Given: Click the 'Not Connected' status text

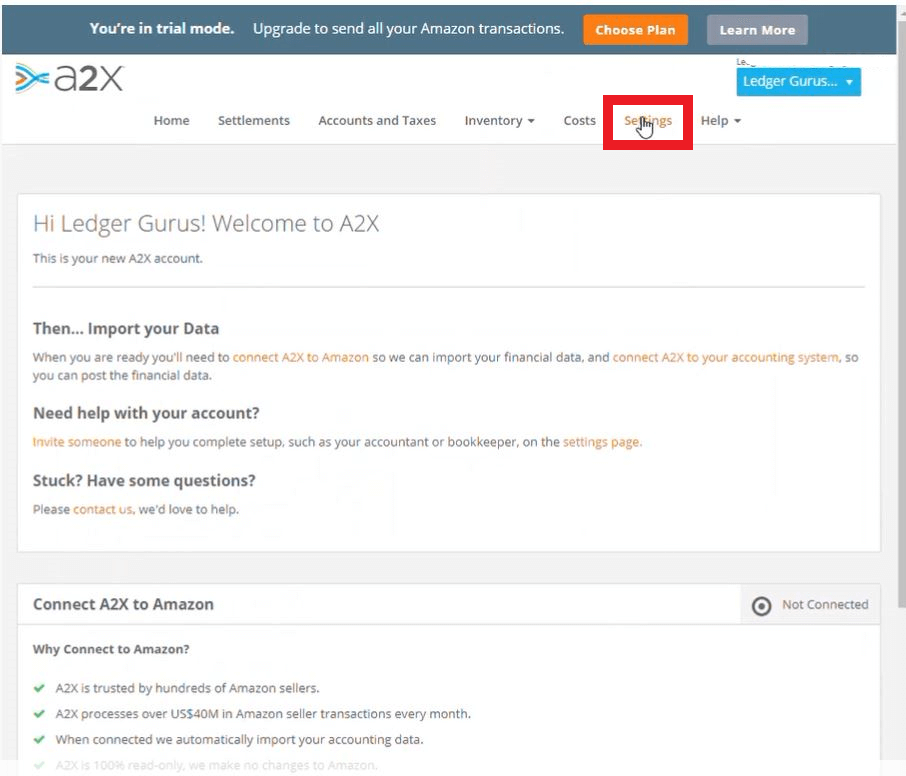Looking at the screenshot, I should (x=825, y=604).
